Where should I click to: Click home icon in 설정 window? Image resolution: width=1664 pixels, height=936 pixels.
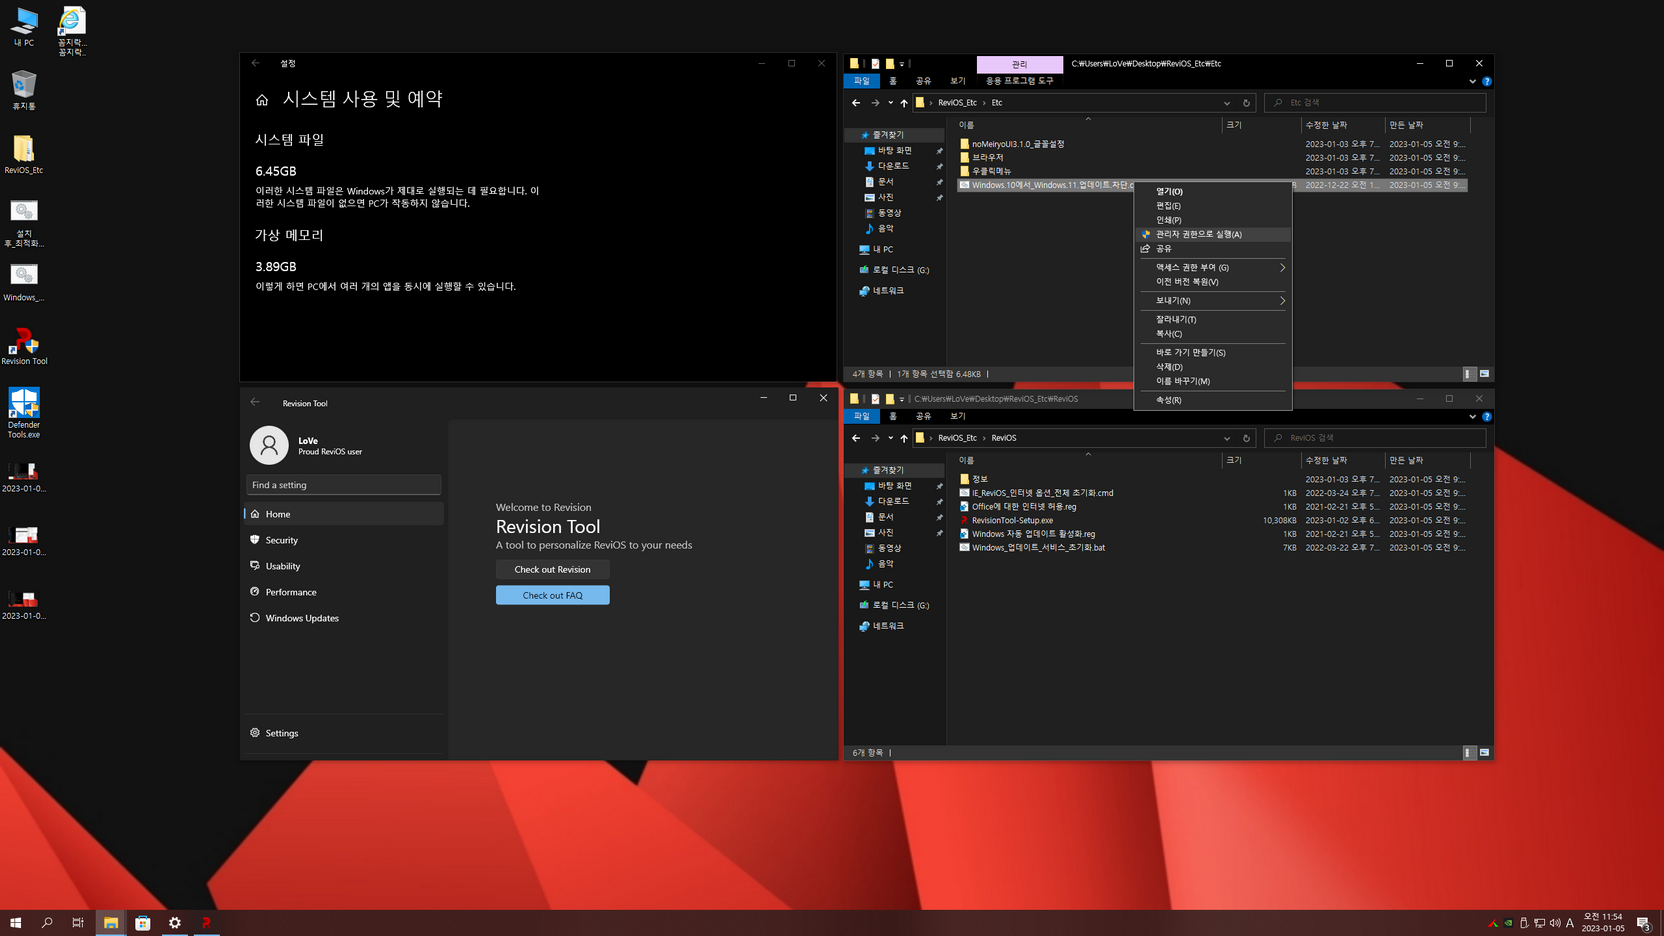pyautogui.click(x=262, y=100)
